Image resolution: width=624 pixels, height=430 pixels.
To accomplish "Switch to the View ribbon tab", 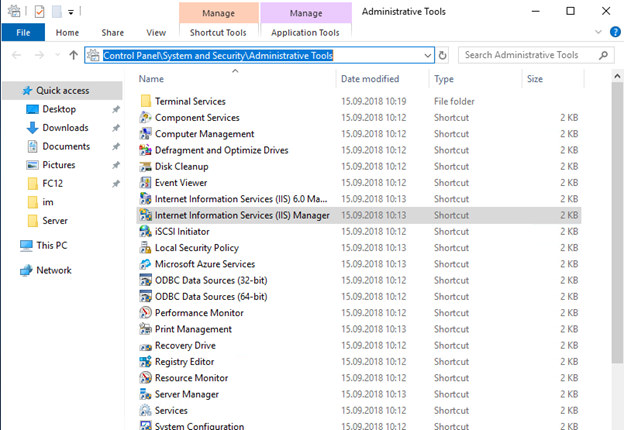I will coord(156,33).
